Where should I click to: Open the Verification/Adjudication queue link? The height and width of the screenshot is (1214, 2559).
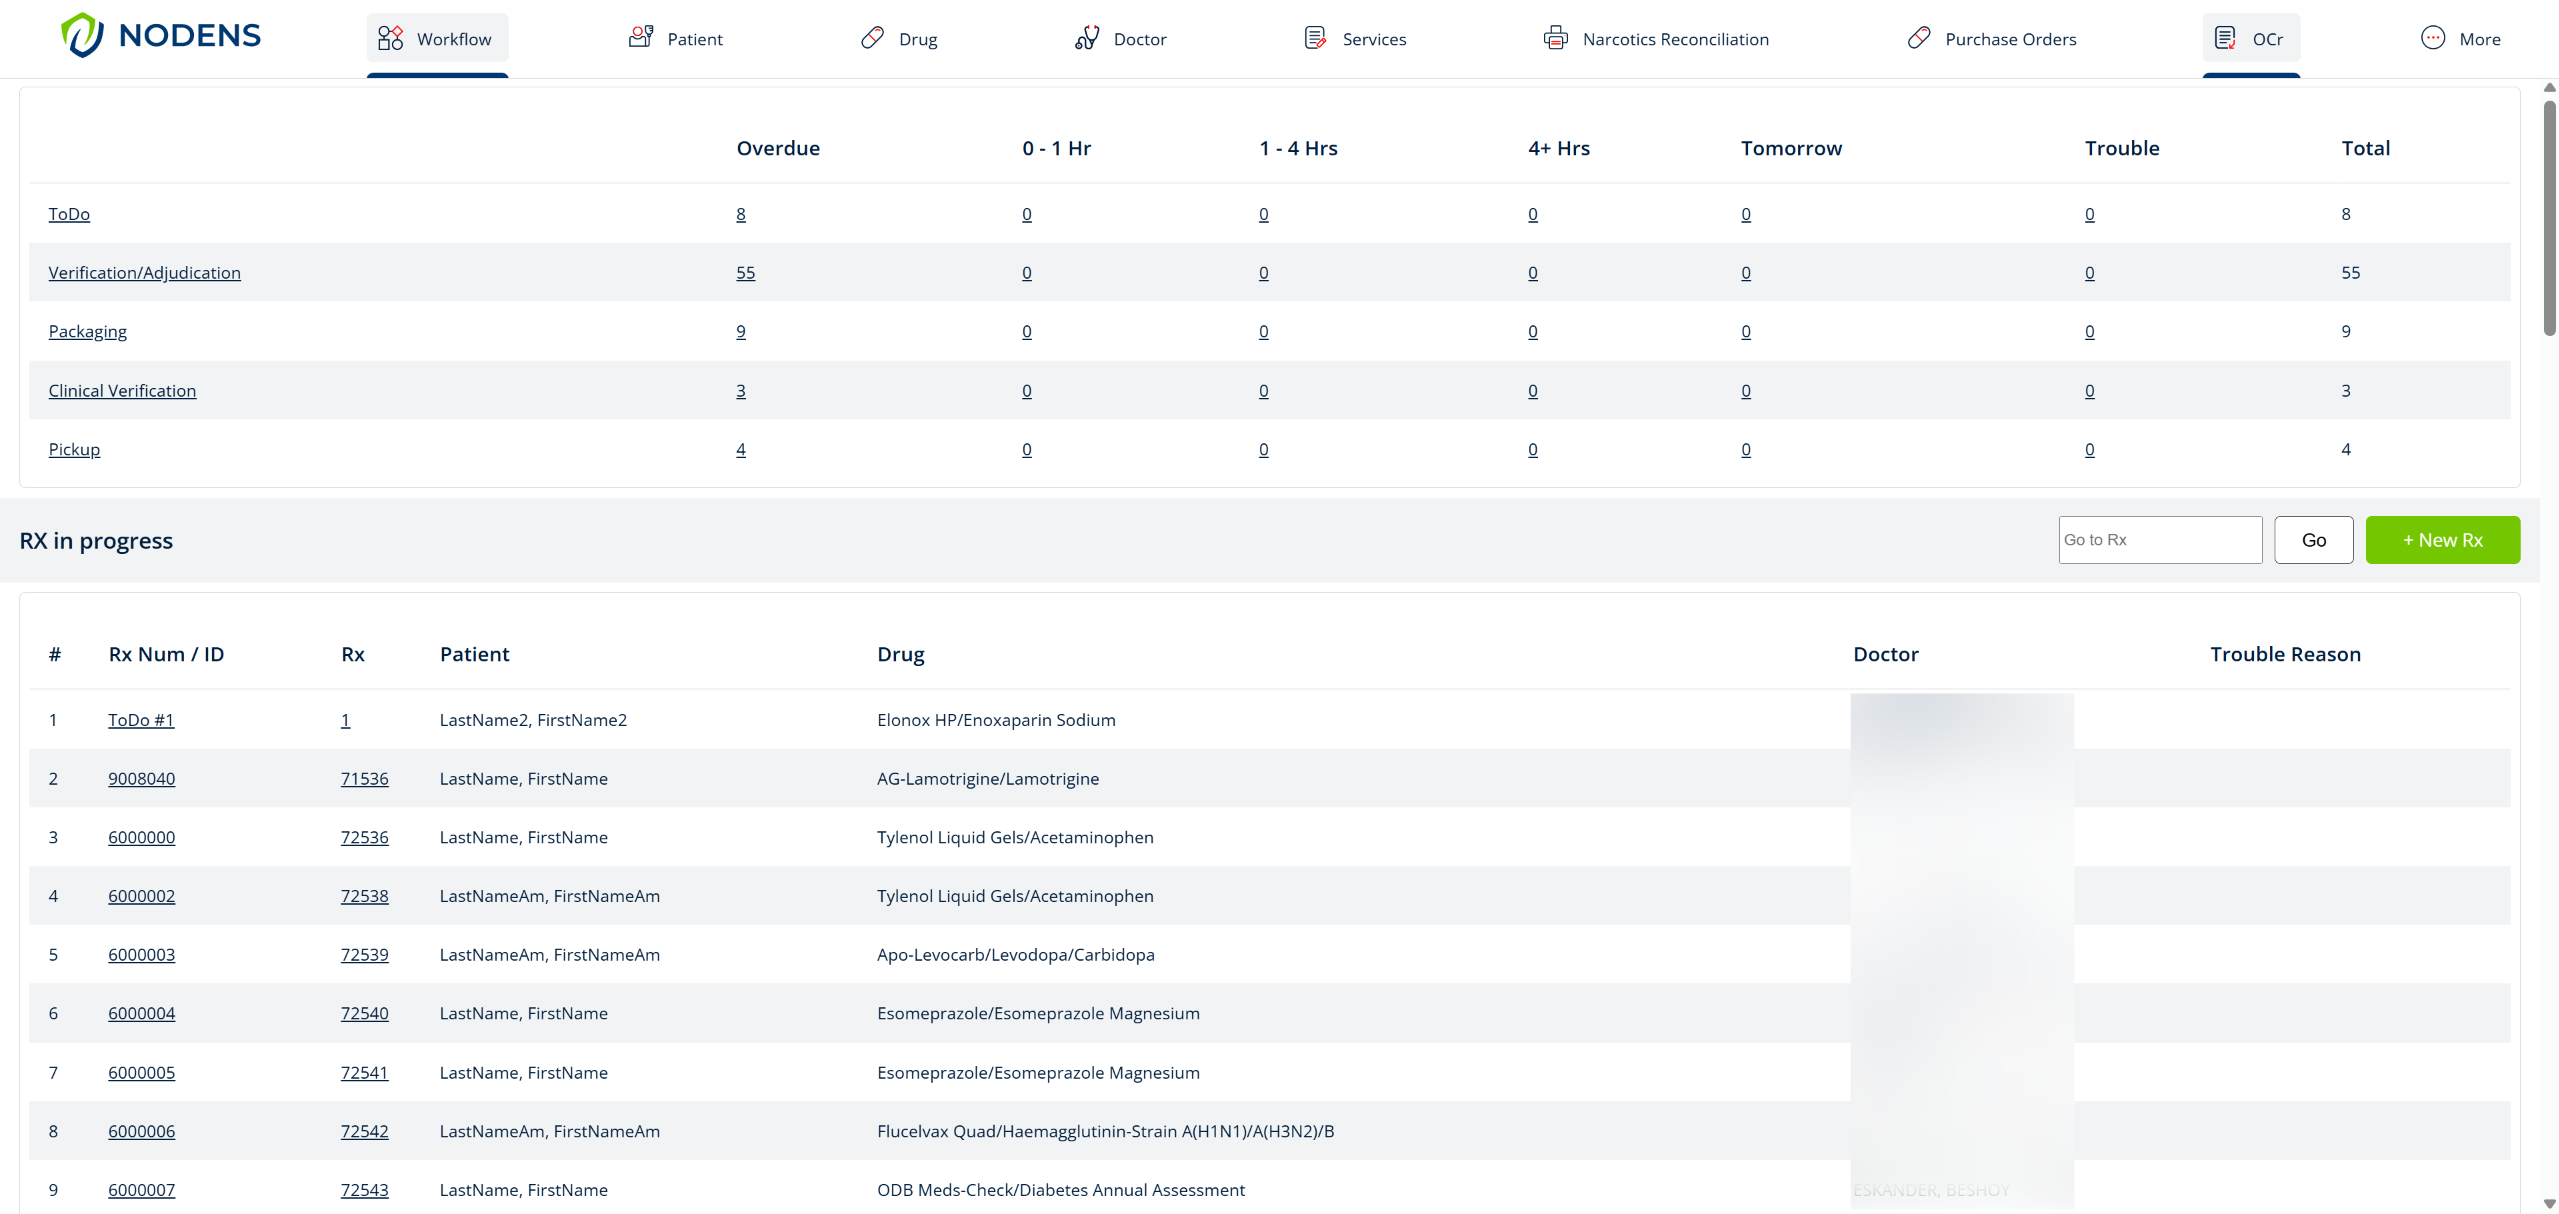(x=144, y=273)
